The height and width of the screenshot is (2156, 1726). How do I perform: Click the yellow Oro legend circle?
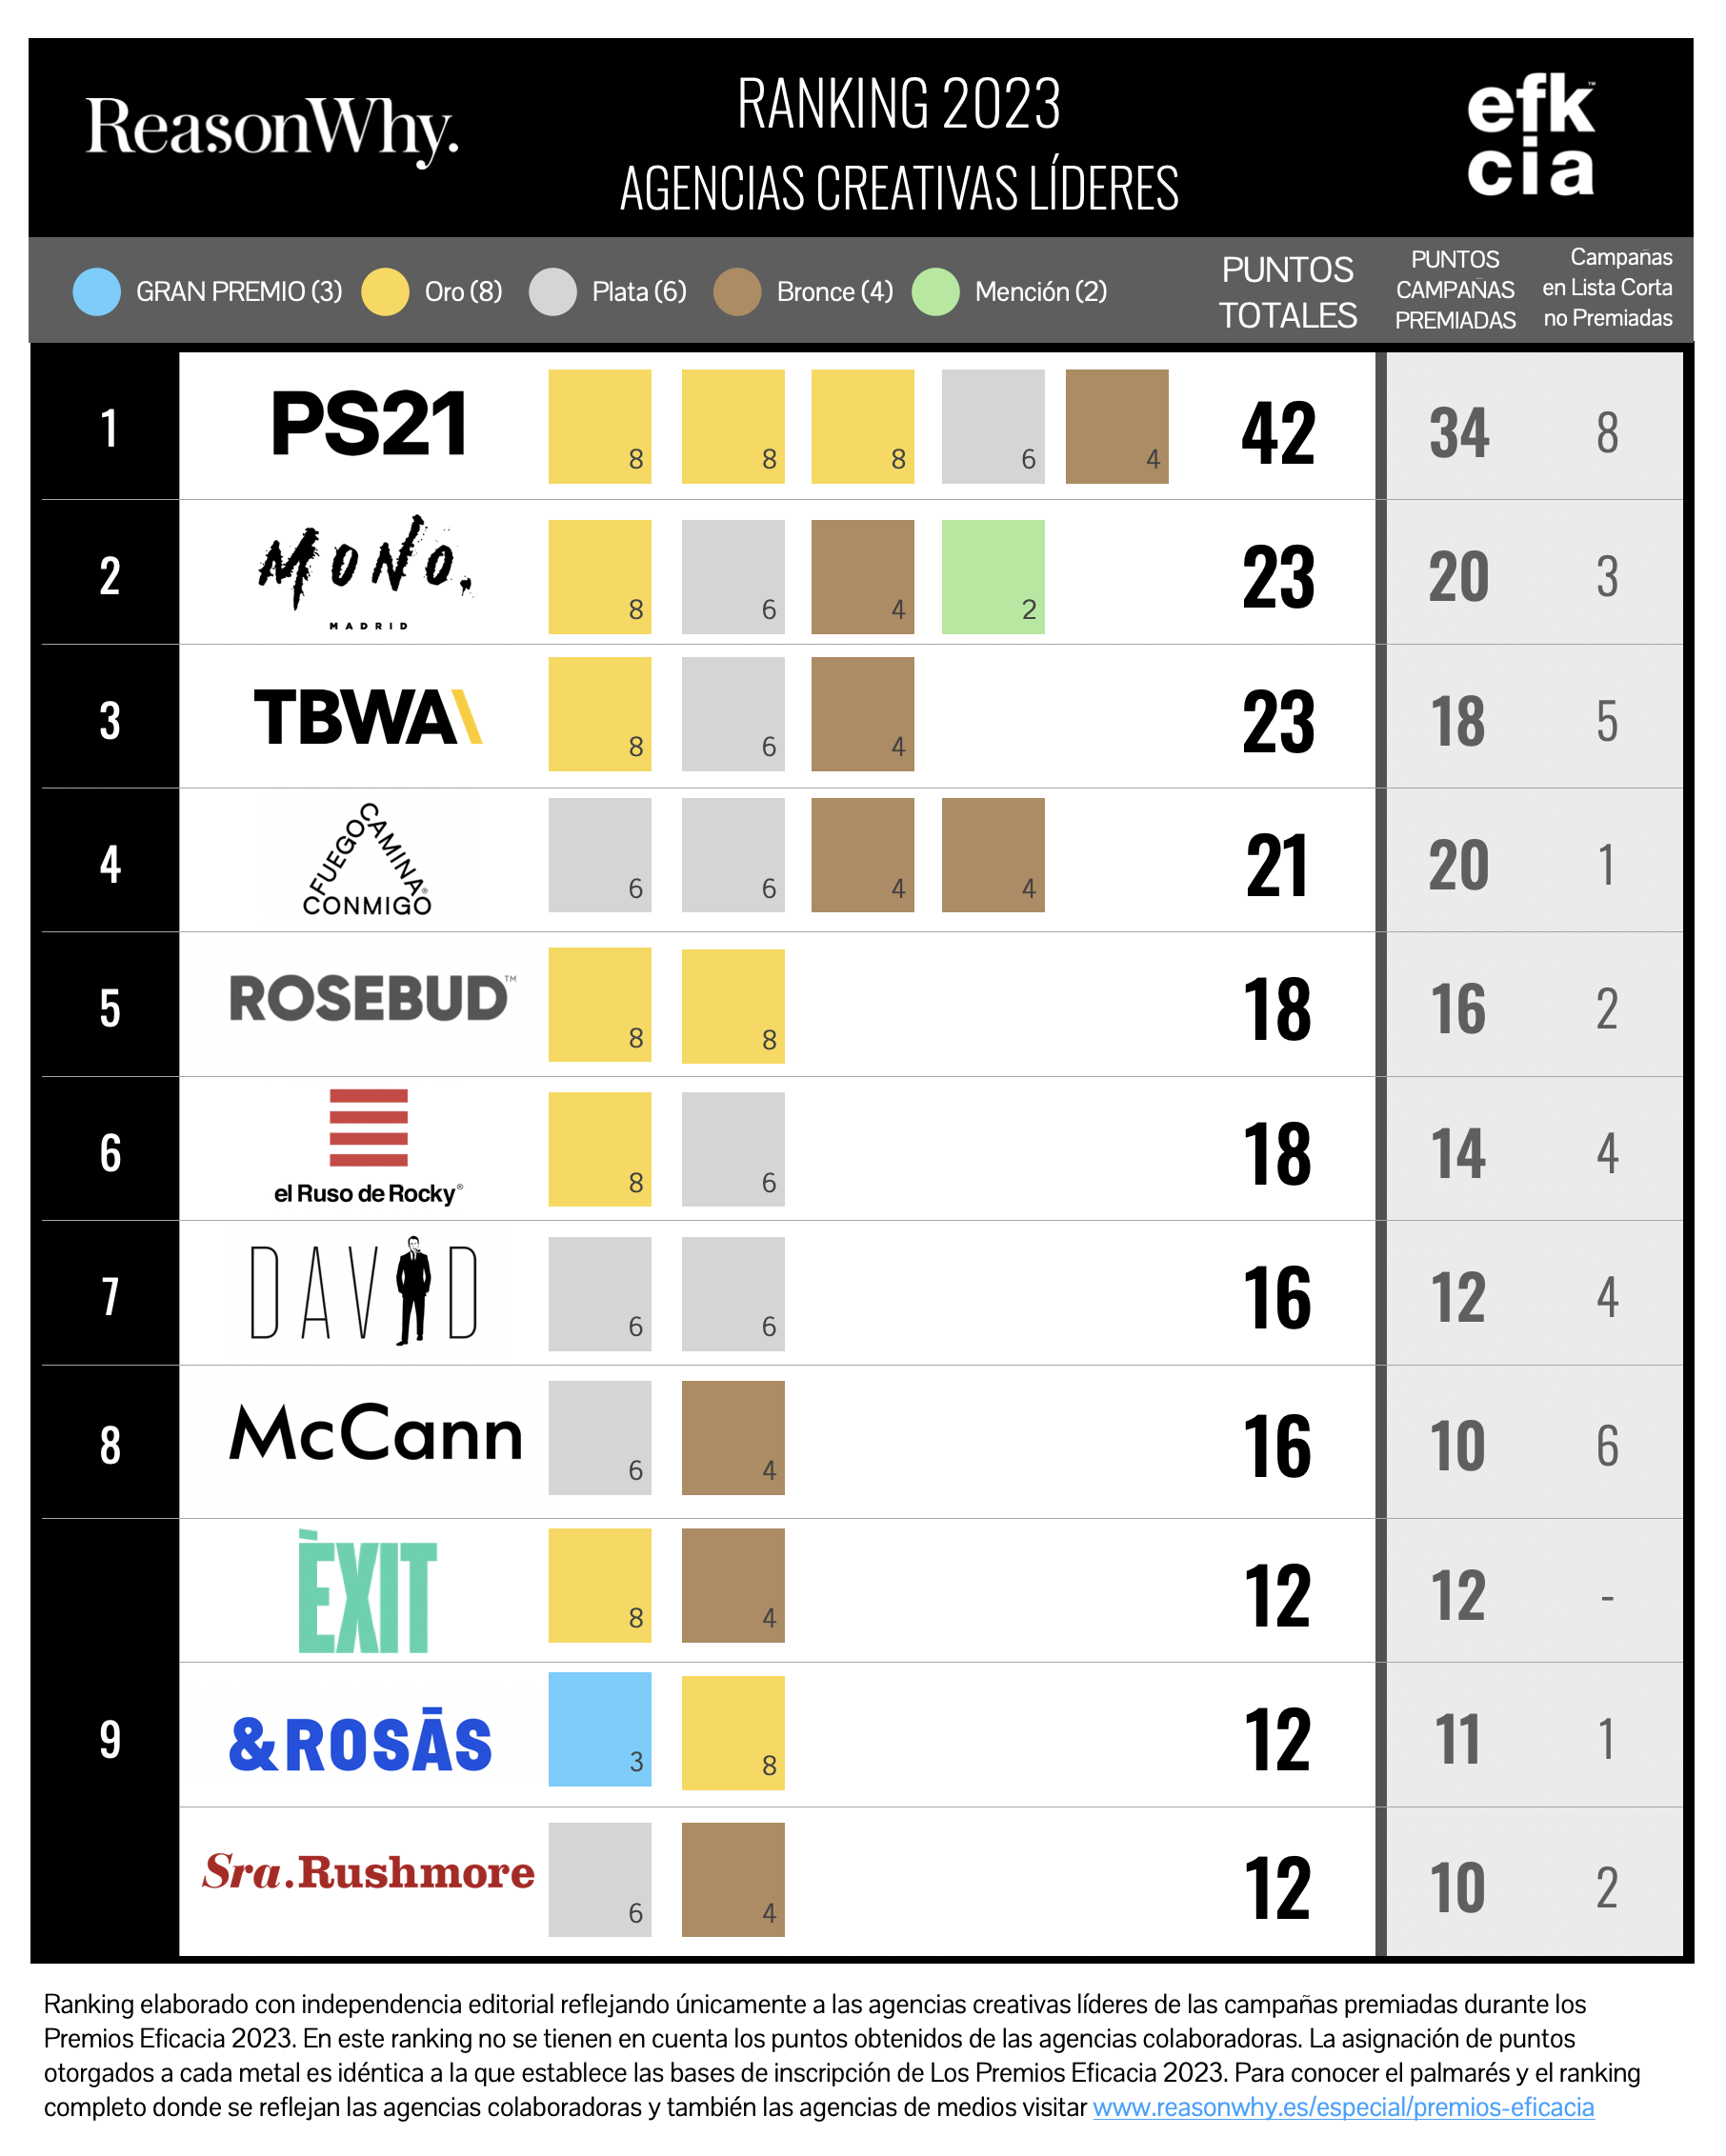tap(385, 292)
